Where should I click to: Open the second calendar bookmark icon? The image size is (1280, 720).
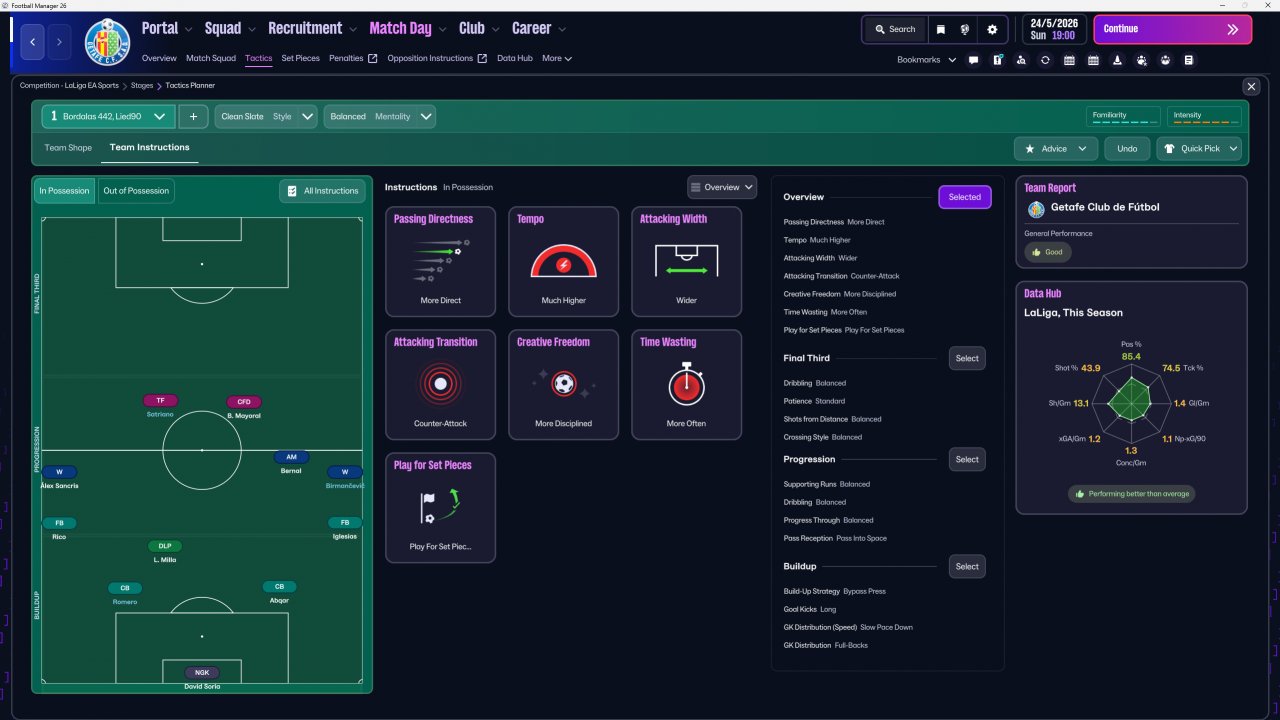(x=1093, y=60)
